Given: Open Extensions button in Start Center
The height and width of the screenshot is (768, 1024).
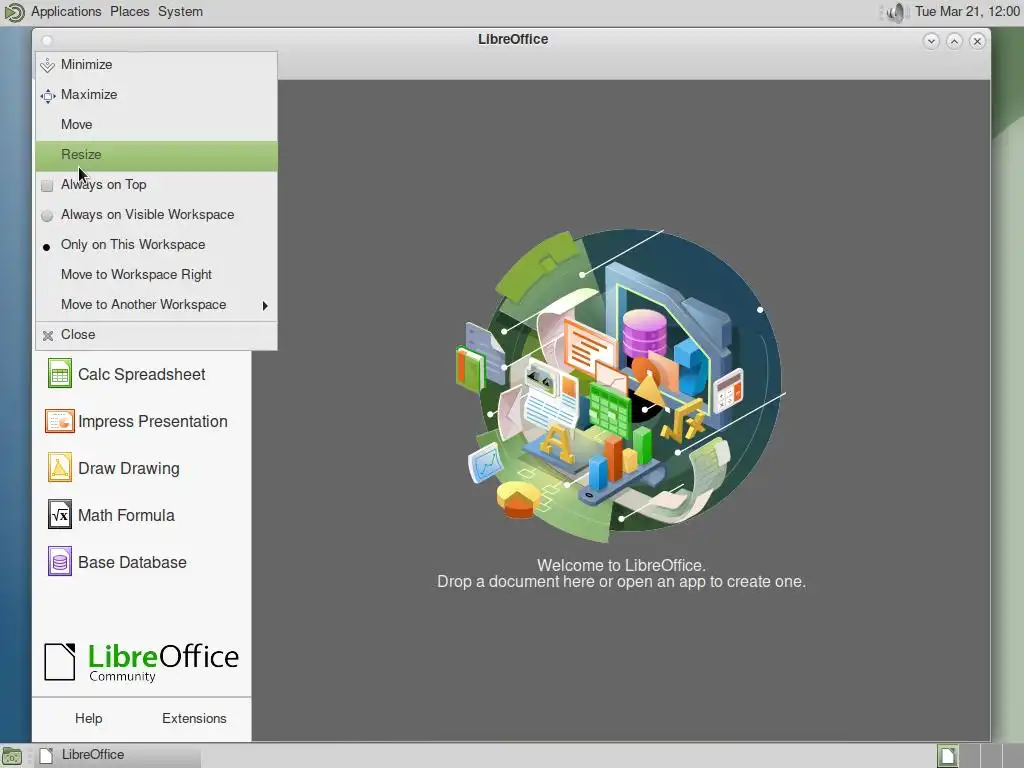Looking at the screenshot, I should pyautogui.click(x=194, y=718).
